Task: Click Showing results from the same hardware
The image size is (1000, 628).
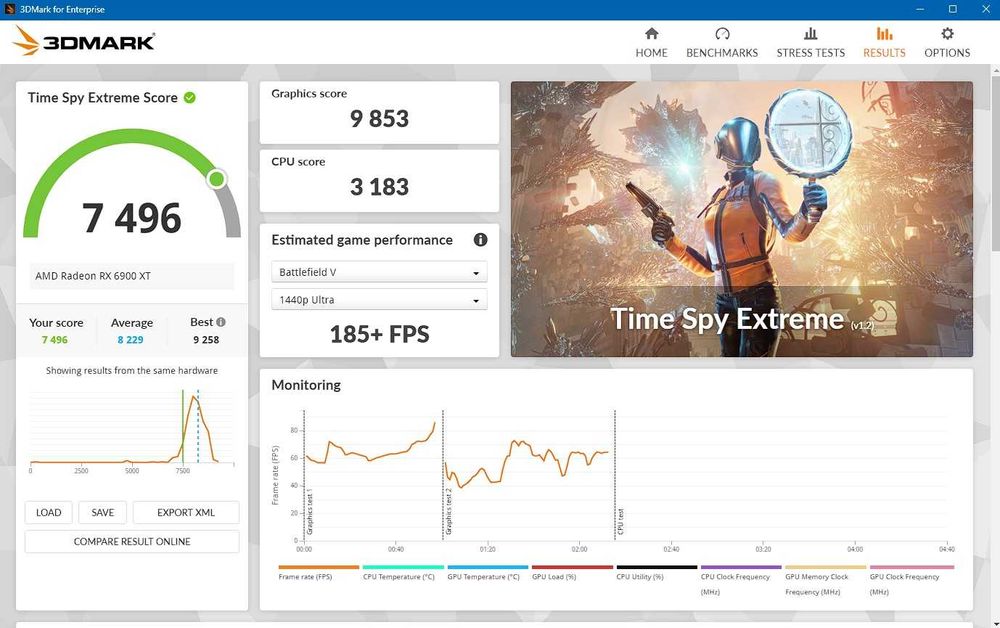Action: (132, 370)
